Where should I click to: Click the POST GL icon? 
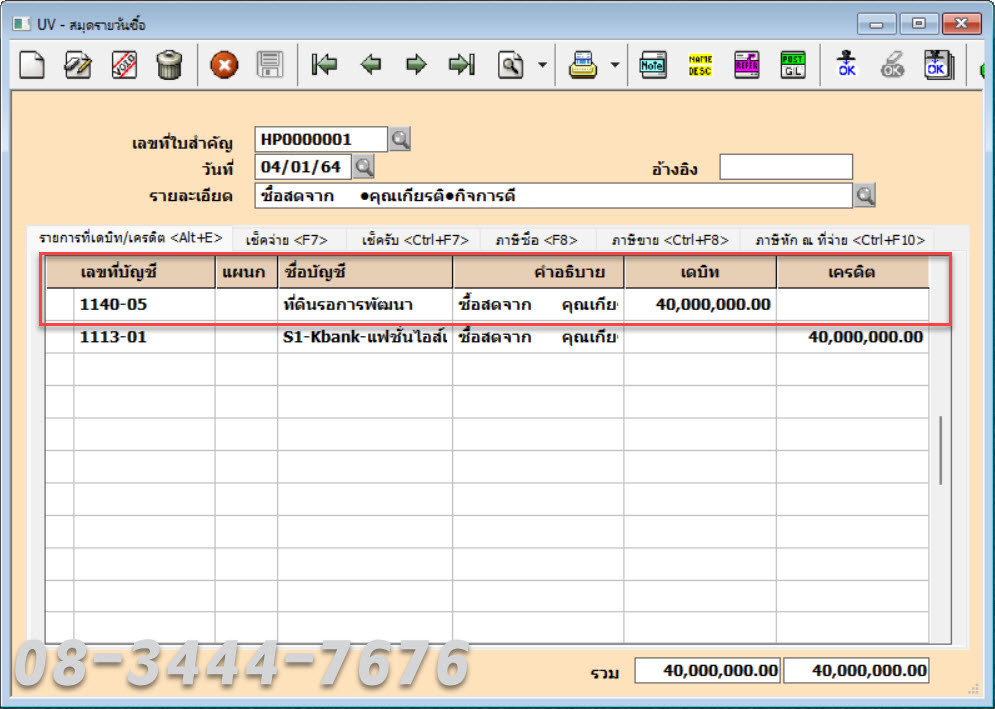[793, 65]
